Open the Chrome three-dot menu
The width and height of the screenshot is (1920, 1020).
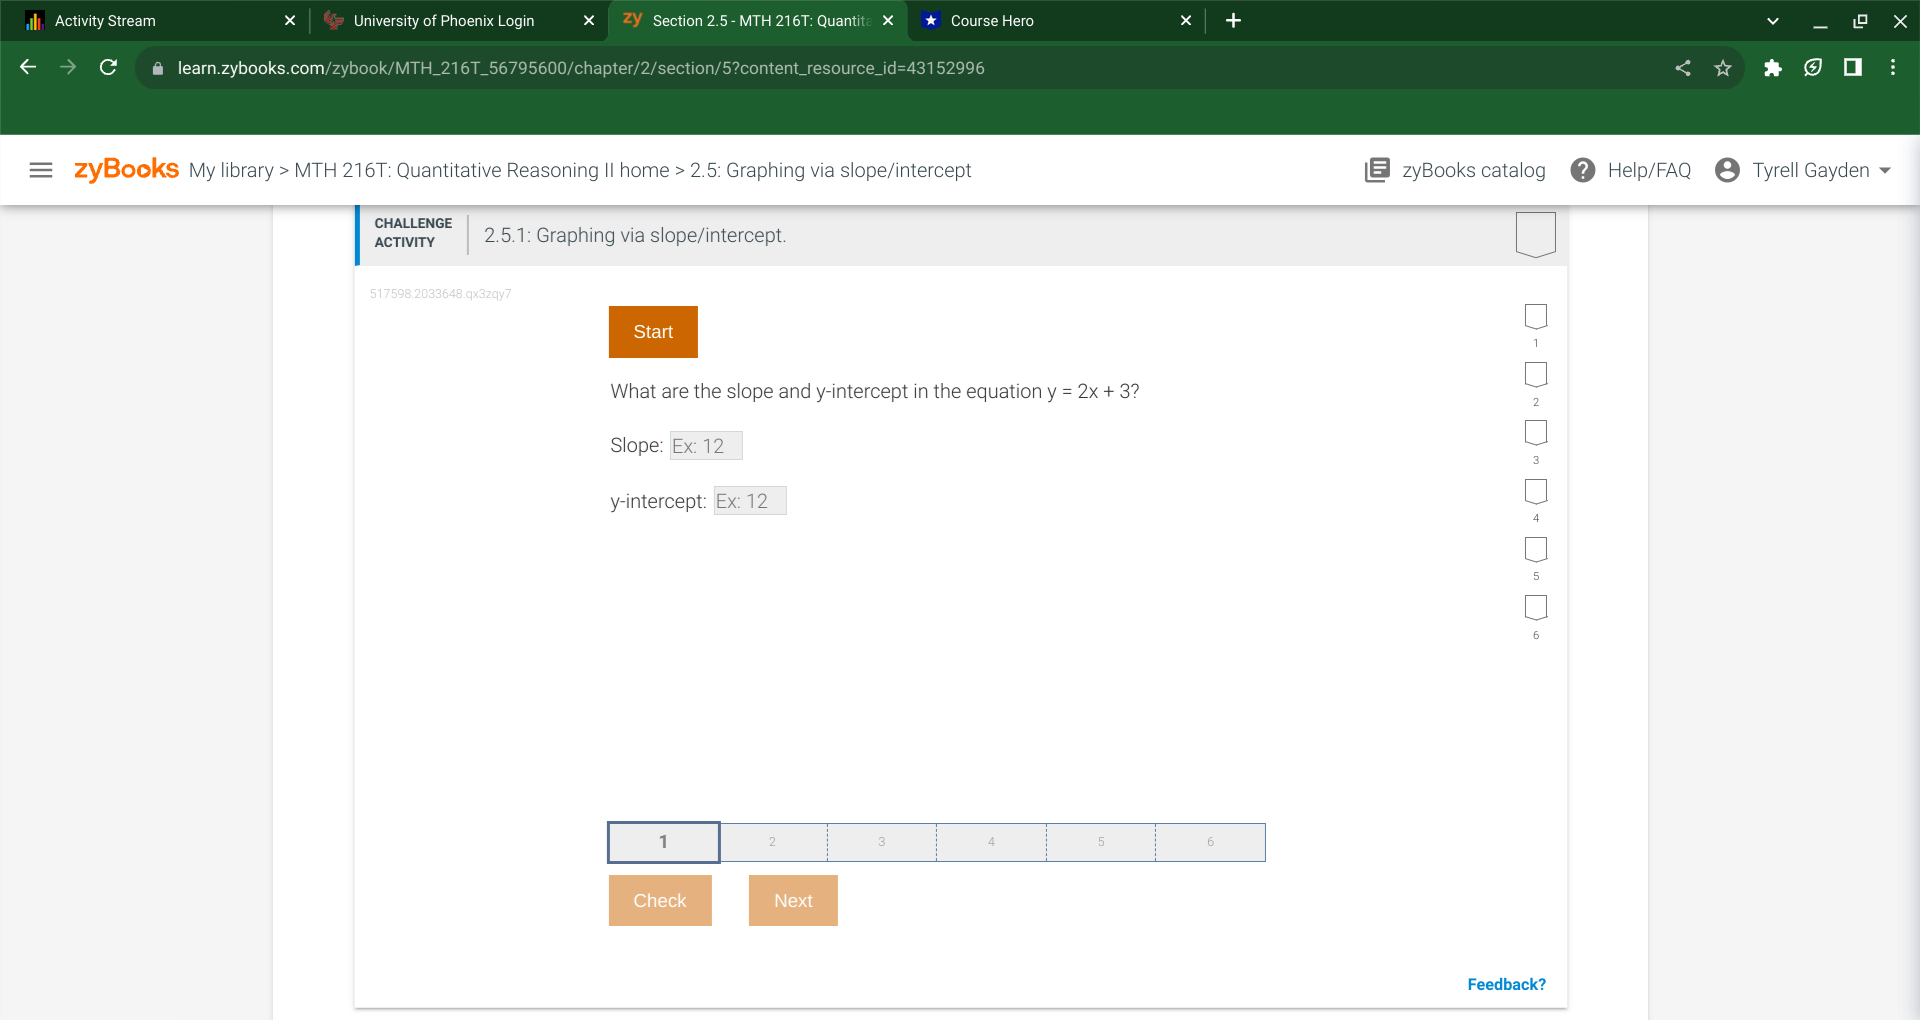[x=1892, y=67]
